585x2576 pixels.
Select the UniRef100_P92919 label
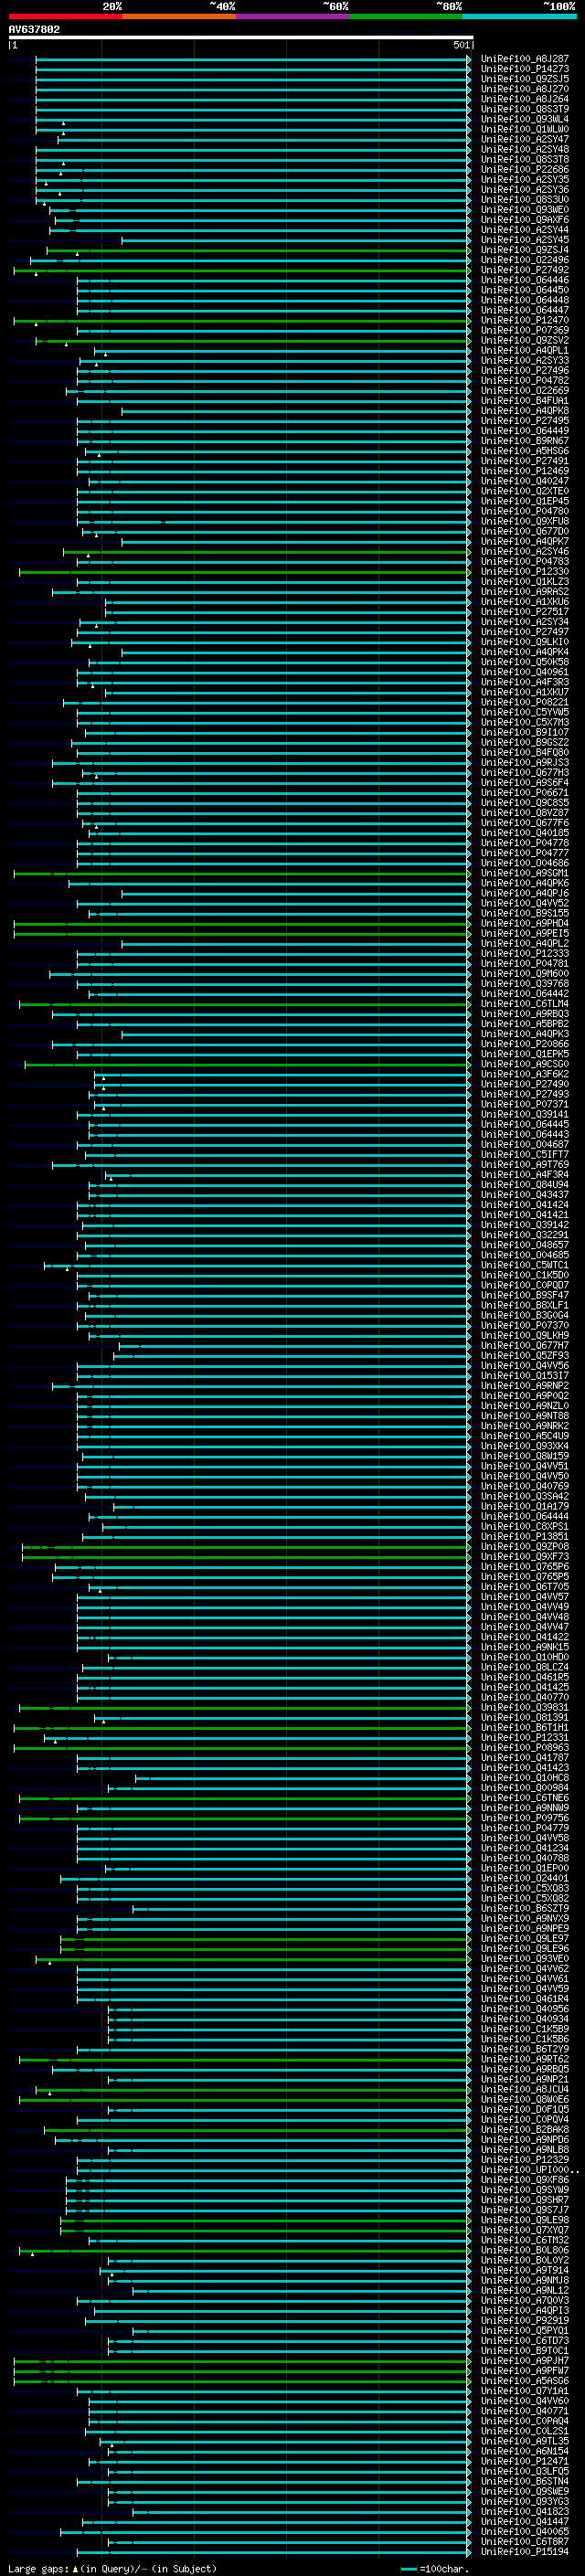(525, 2321)
